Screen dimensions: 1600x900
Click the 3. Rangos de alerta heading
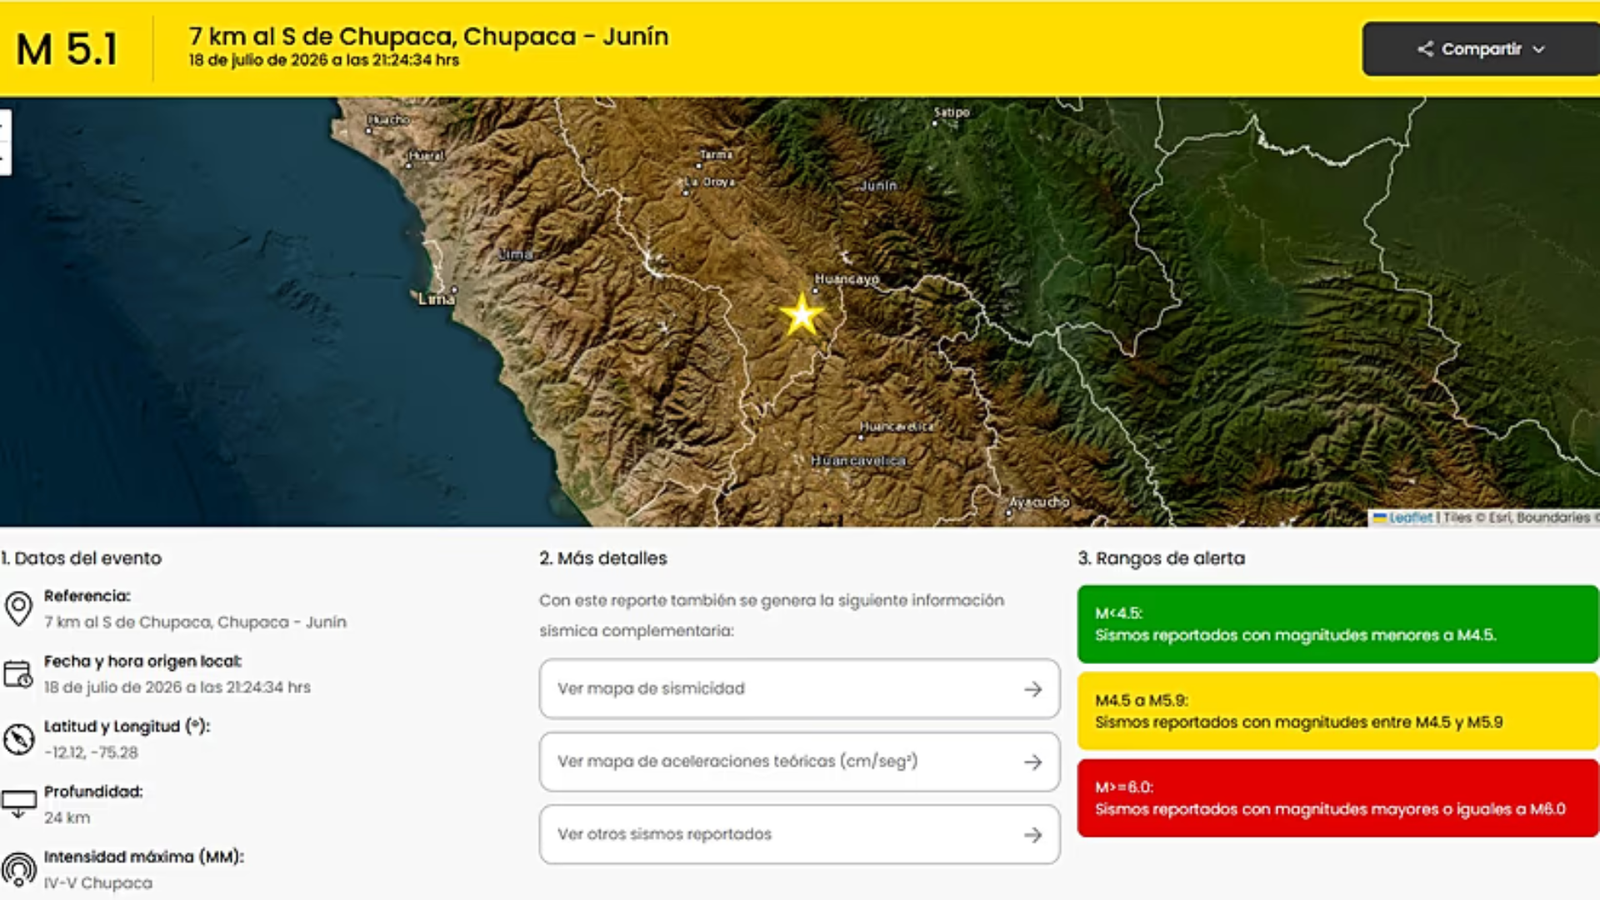1161,558
